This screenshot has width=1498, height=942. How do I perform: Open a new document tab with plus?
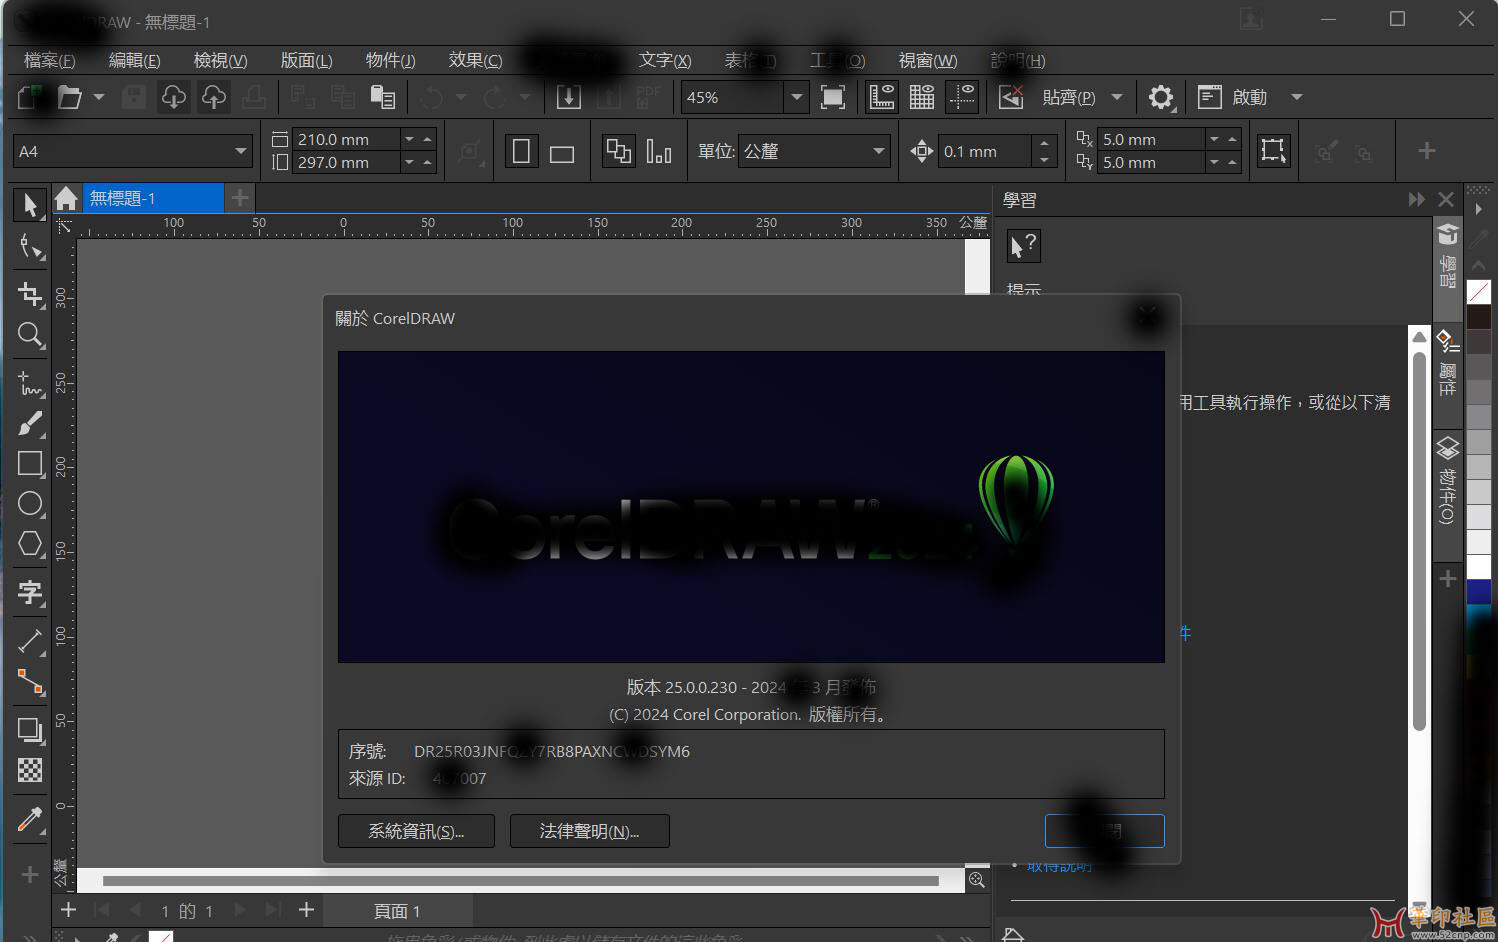[x=240, y=198]
